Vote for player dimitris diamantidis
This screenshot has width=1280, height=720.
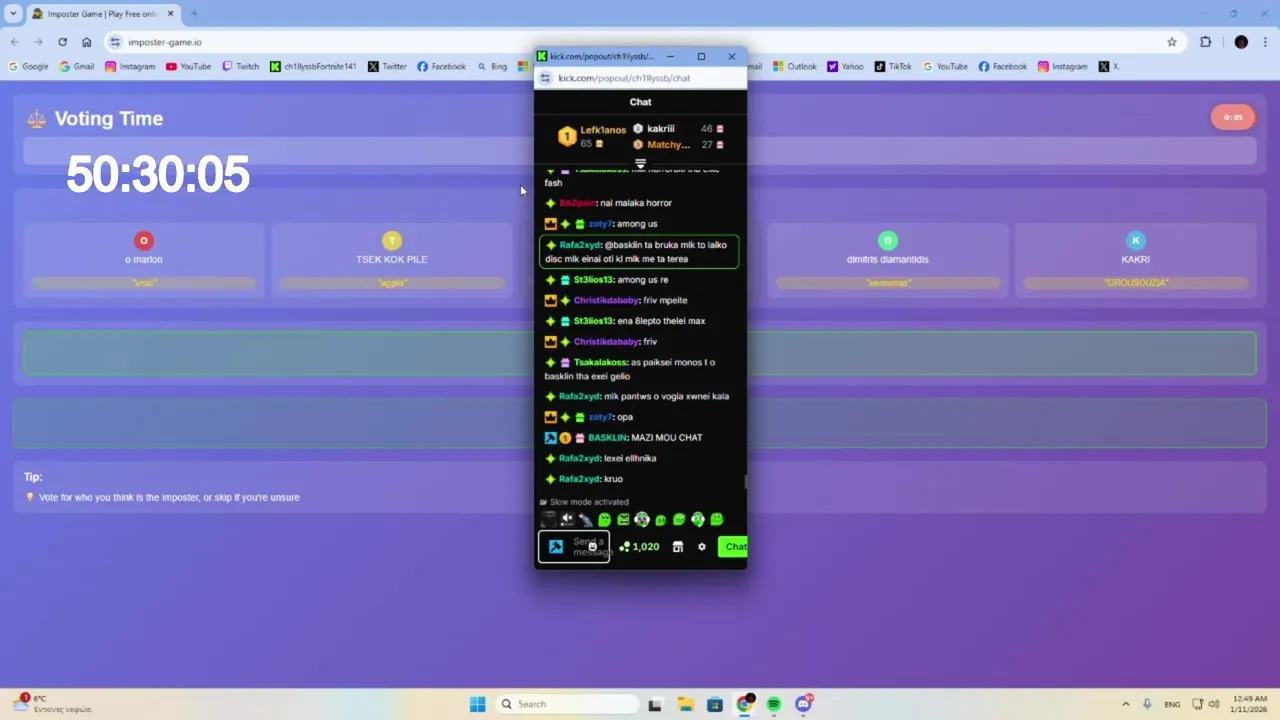tap(888, 260)
